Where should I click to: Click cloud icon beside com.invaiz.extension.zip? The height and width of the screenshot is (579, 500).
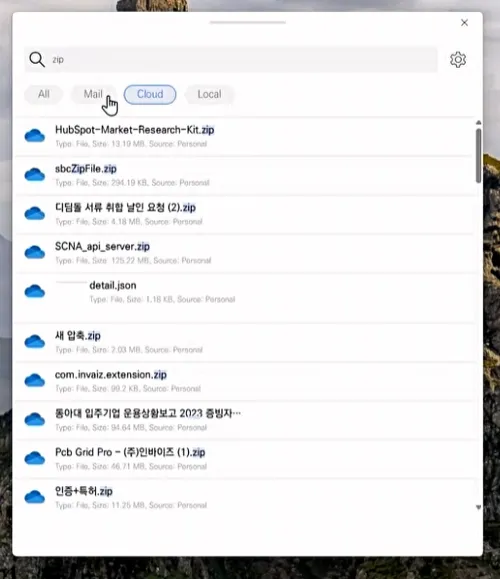[x=35, y=381]
